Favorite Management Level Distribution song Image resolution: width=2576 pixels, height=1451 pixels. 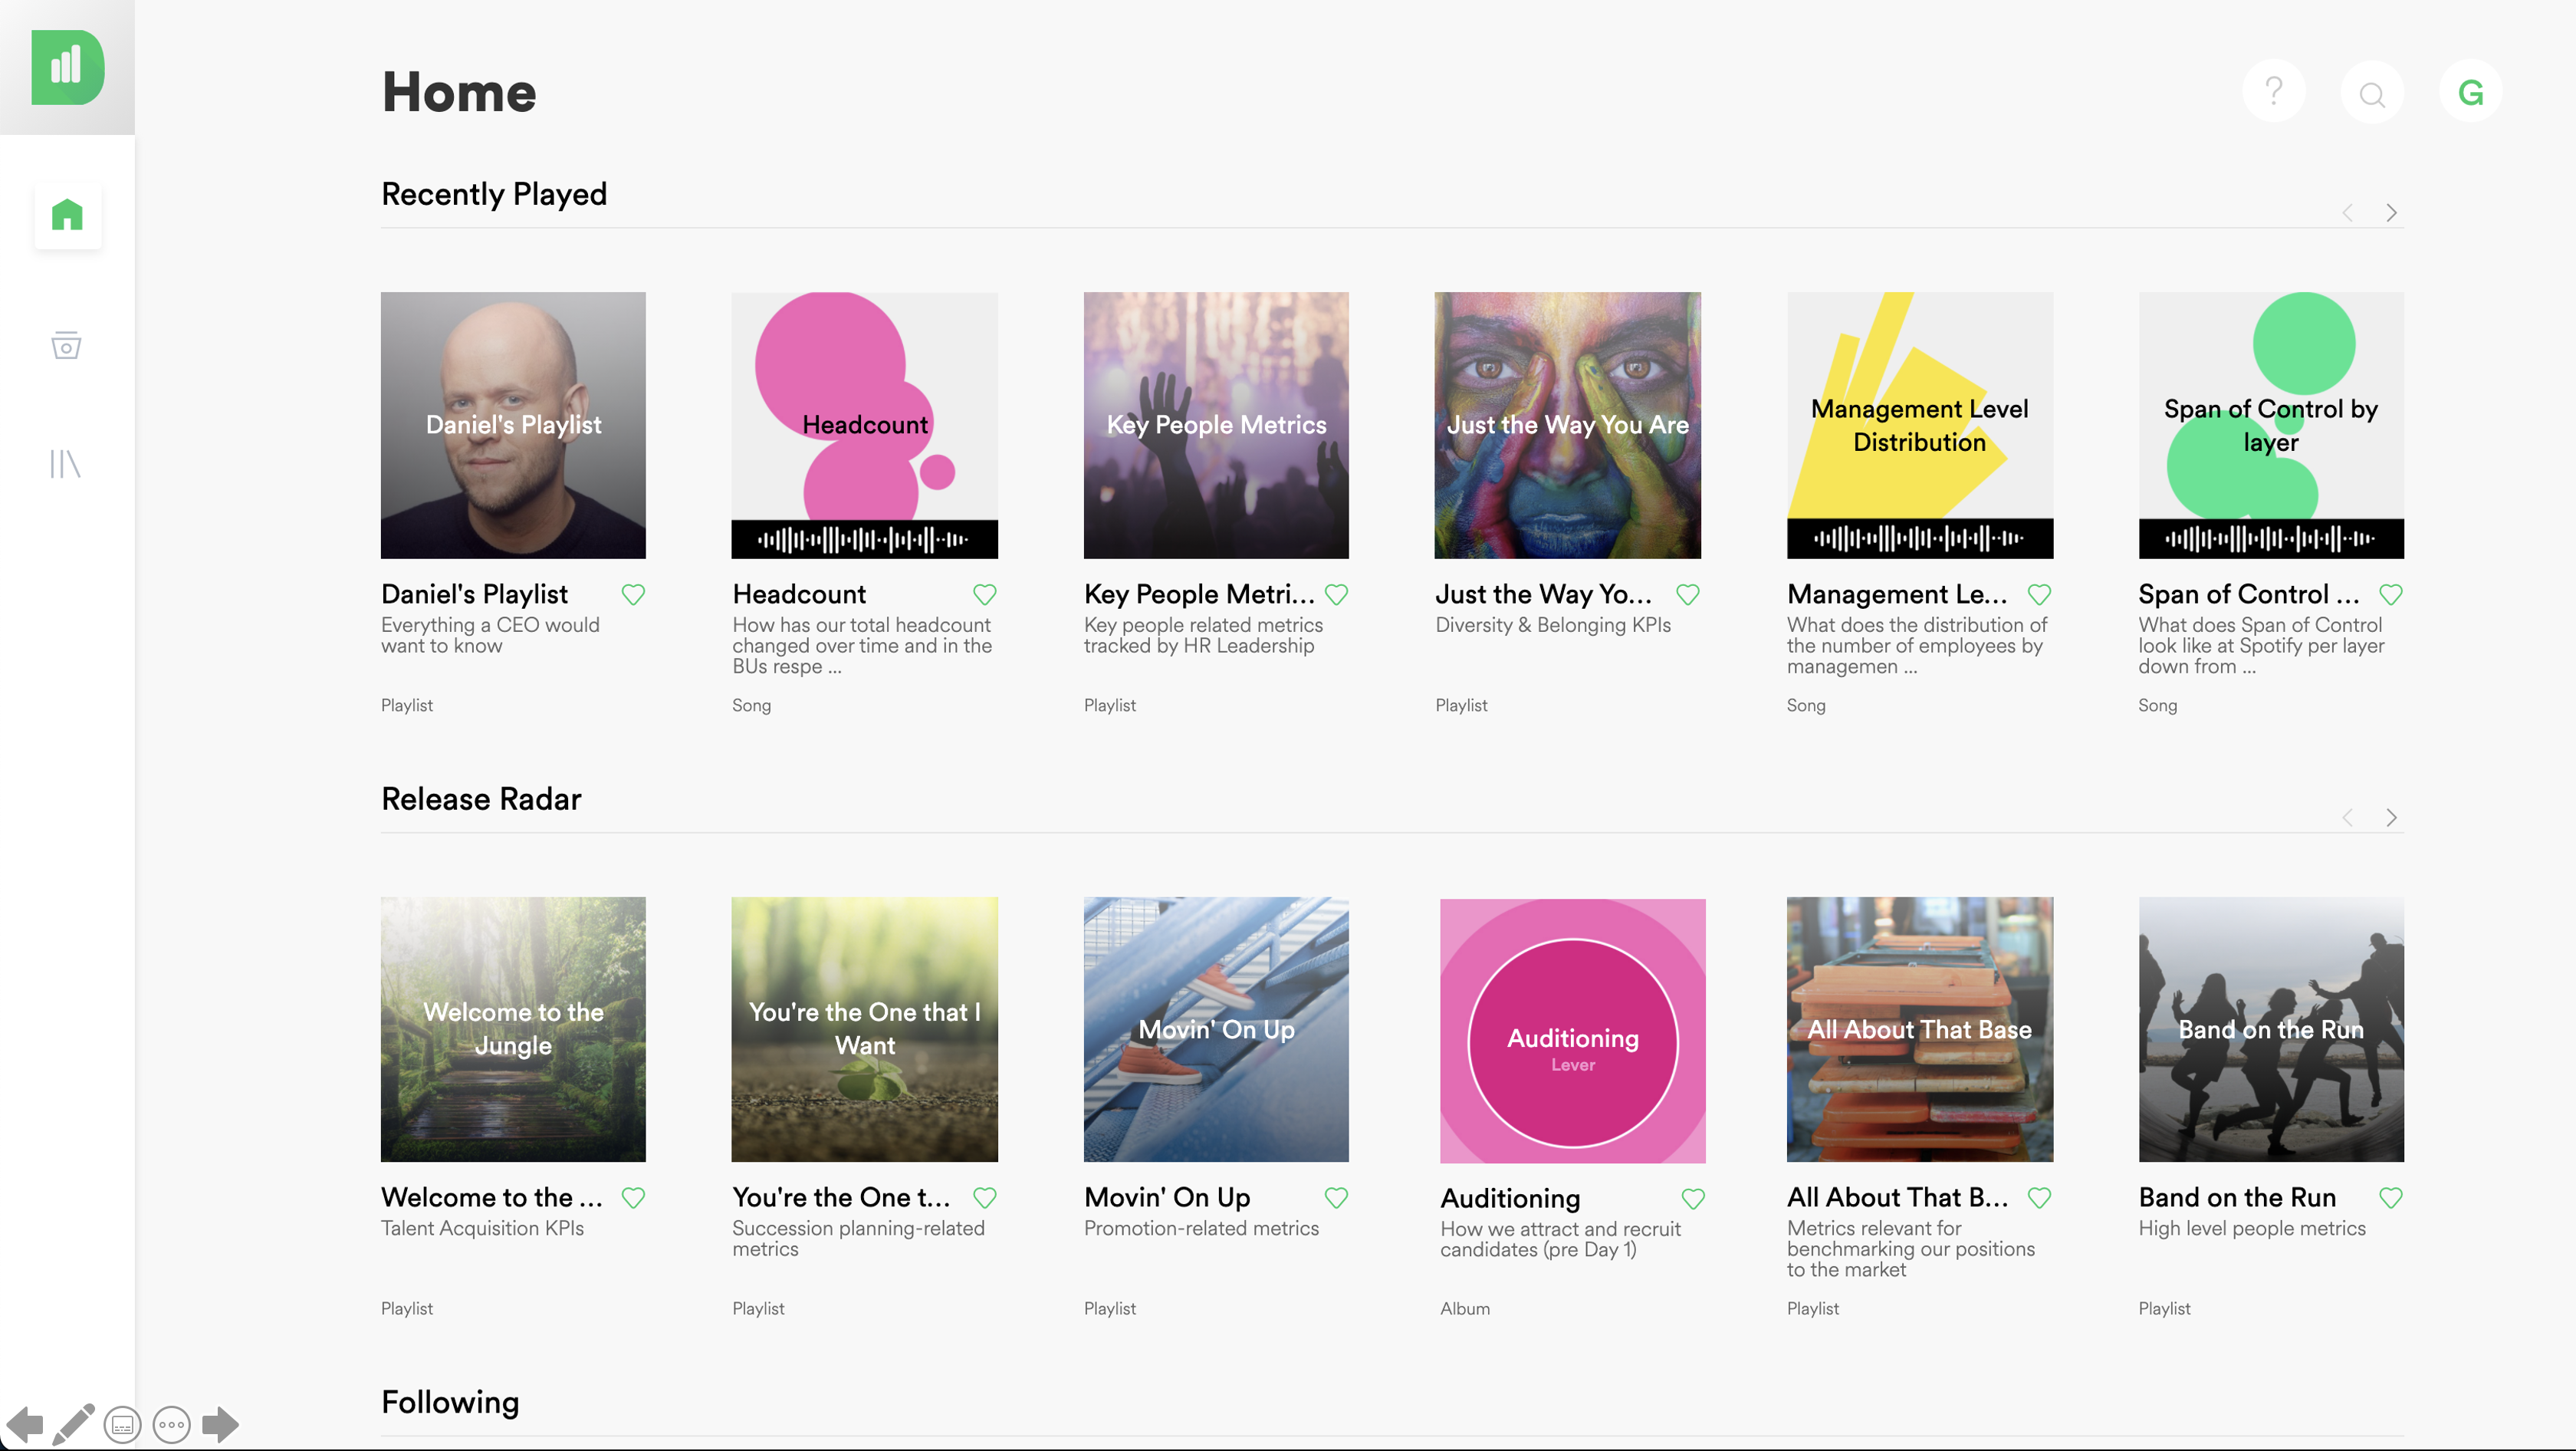(x=2039, y=594)
